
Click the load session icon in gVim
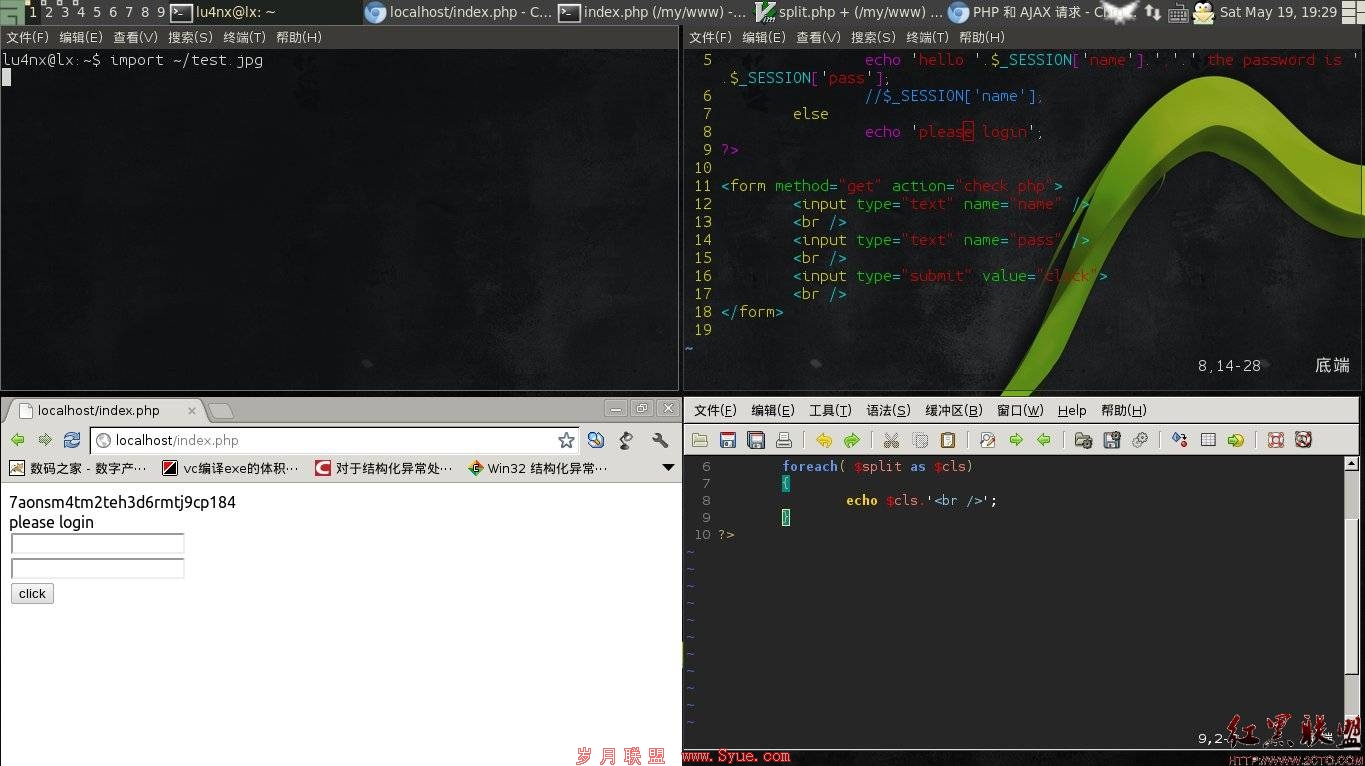point(1083,440)
